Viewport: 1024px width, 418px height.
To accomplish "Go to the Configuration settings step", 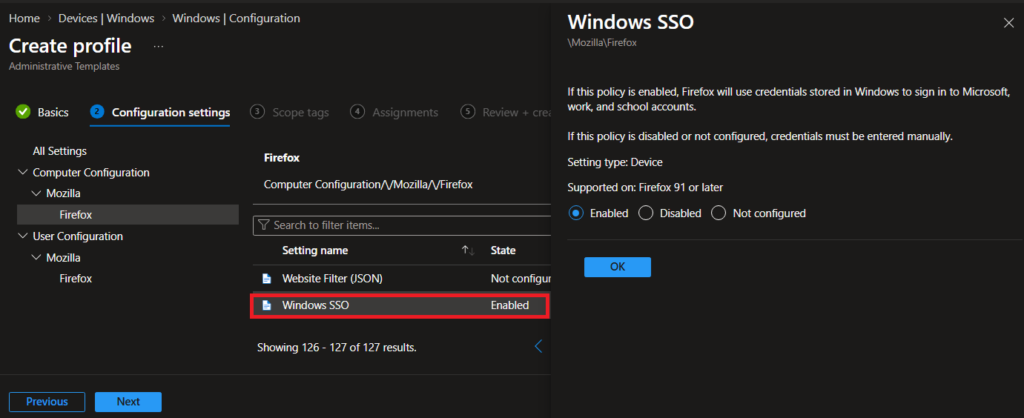I will click(x=160, y=112).
